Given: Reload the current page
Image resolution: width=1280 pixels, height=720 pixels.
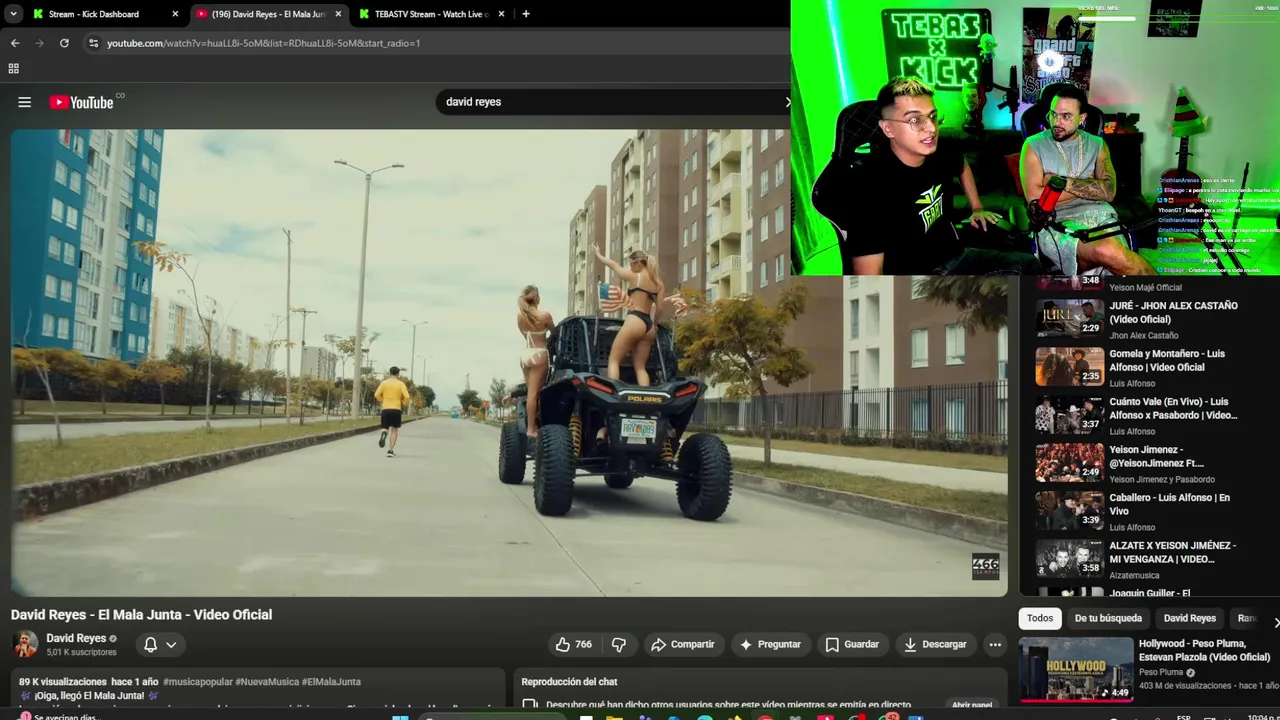Looking at the screenshot, I should pos(64,43).
